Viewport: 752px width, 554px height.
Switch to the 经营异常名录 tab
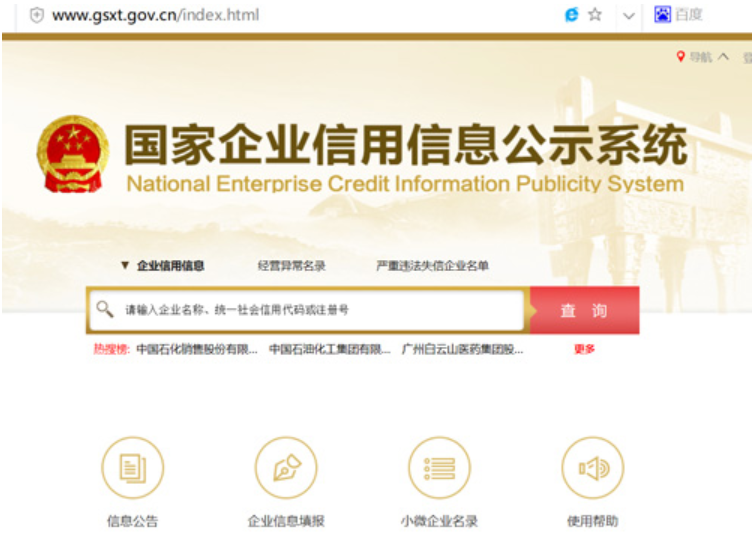click(x=291, y=266)
